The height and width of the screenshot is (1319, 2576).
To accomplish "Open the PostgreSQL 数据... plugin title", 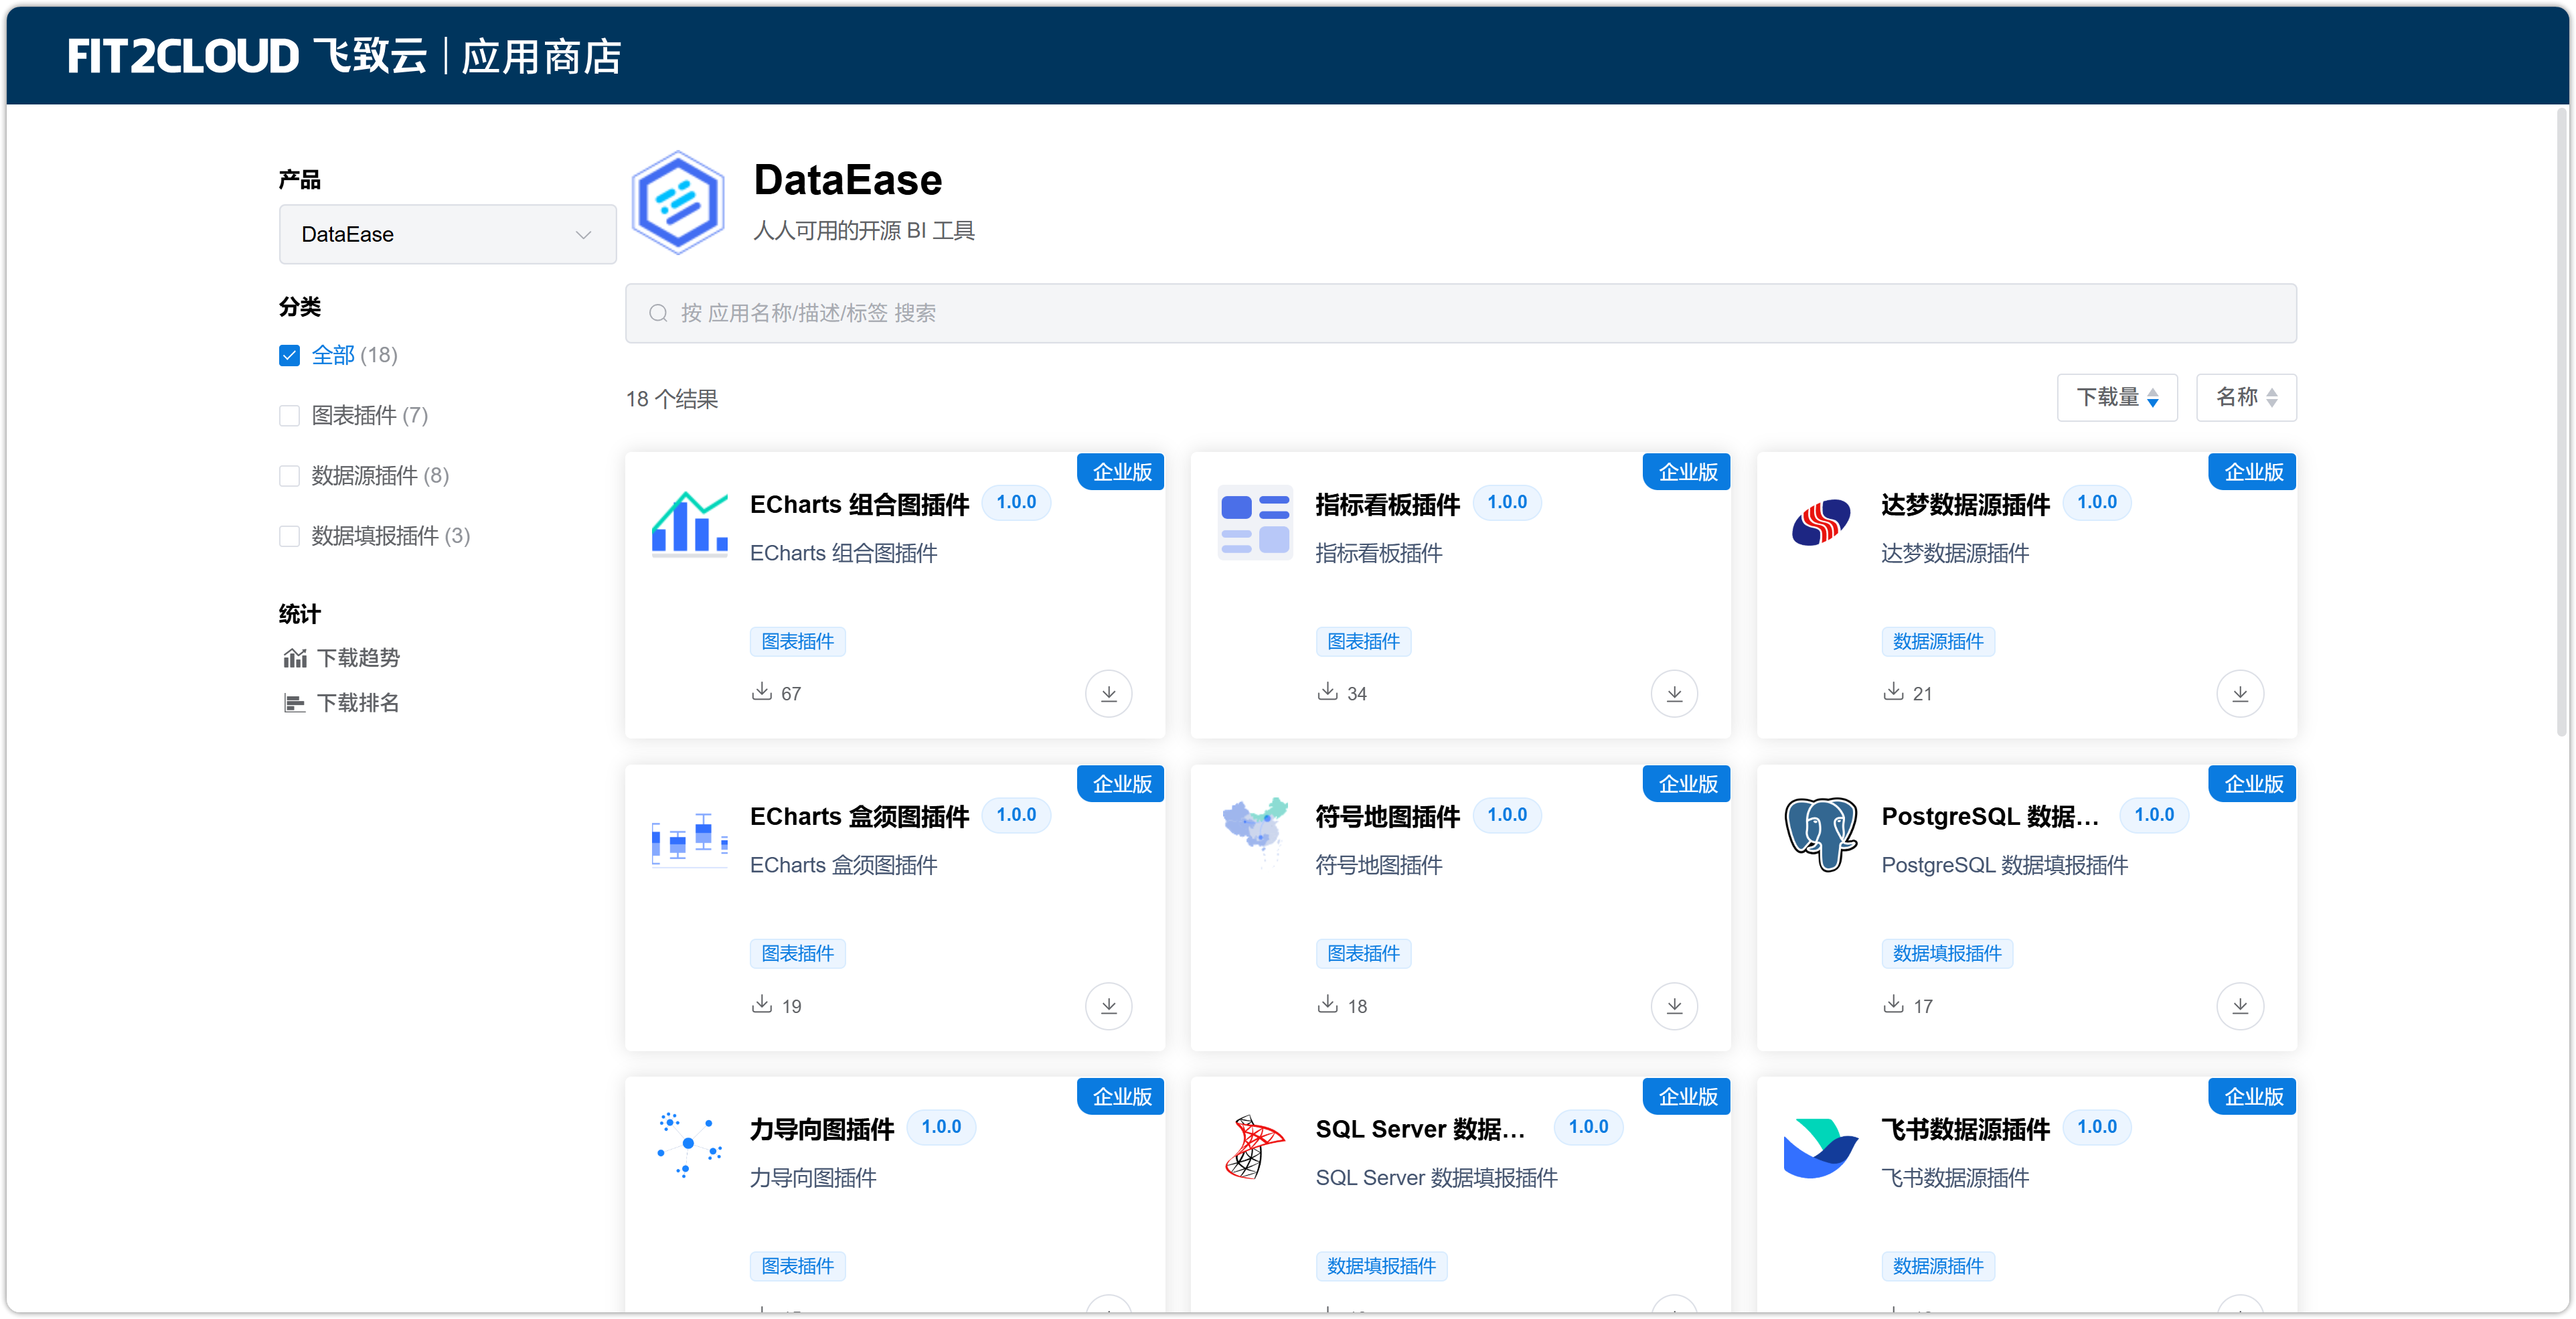I will coord(1990,816).
